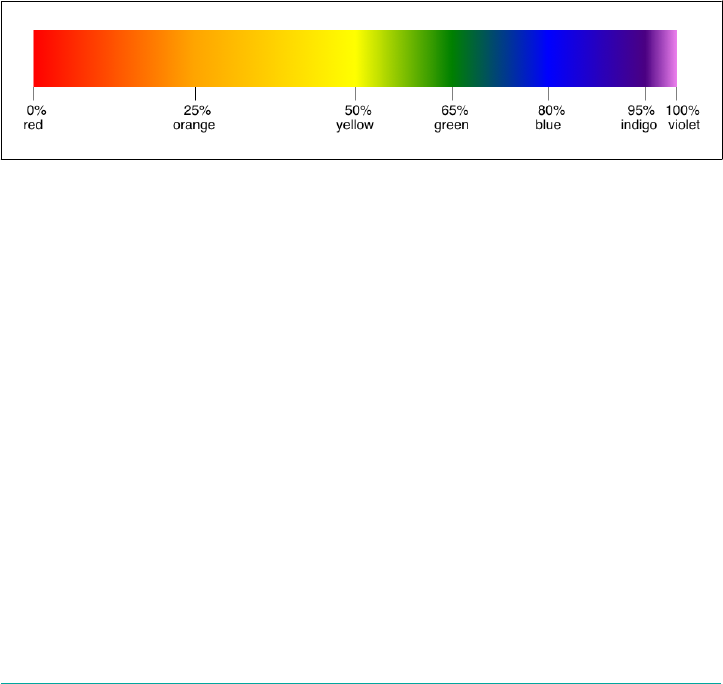Click the gradient bar's pure red start
This screenshot has height=684, width=723.
[x=35, y=58]
